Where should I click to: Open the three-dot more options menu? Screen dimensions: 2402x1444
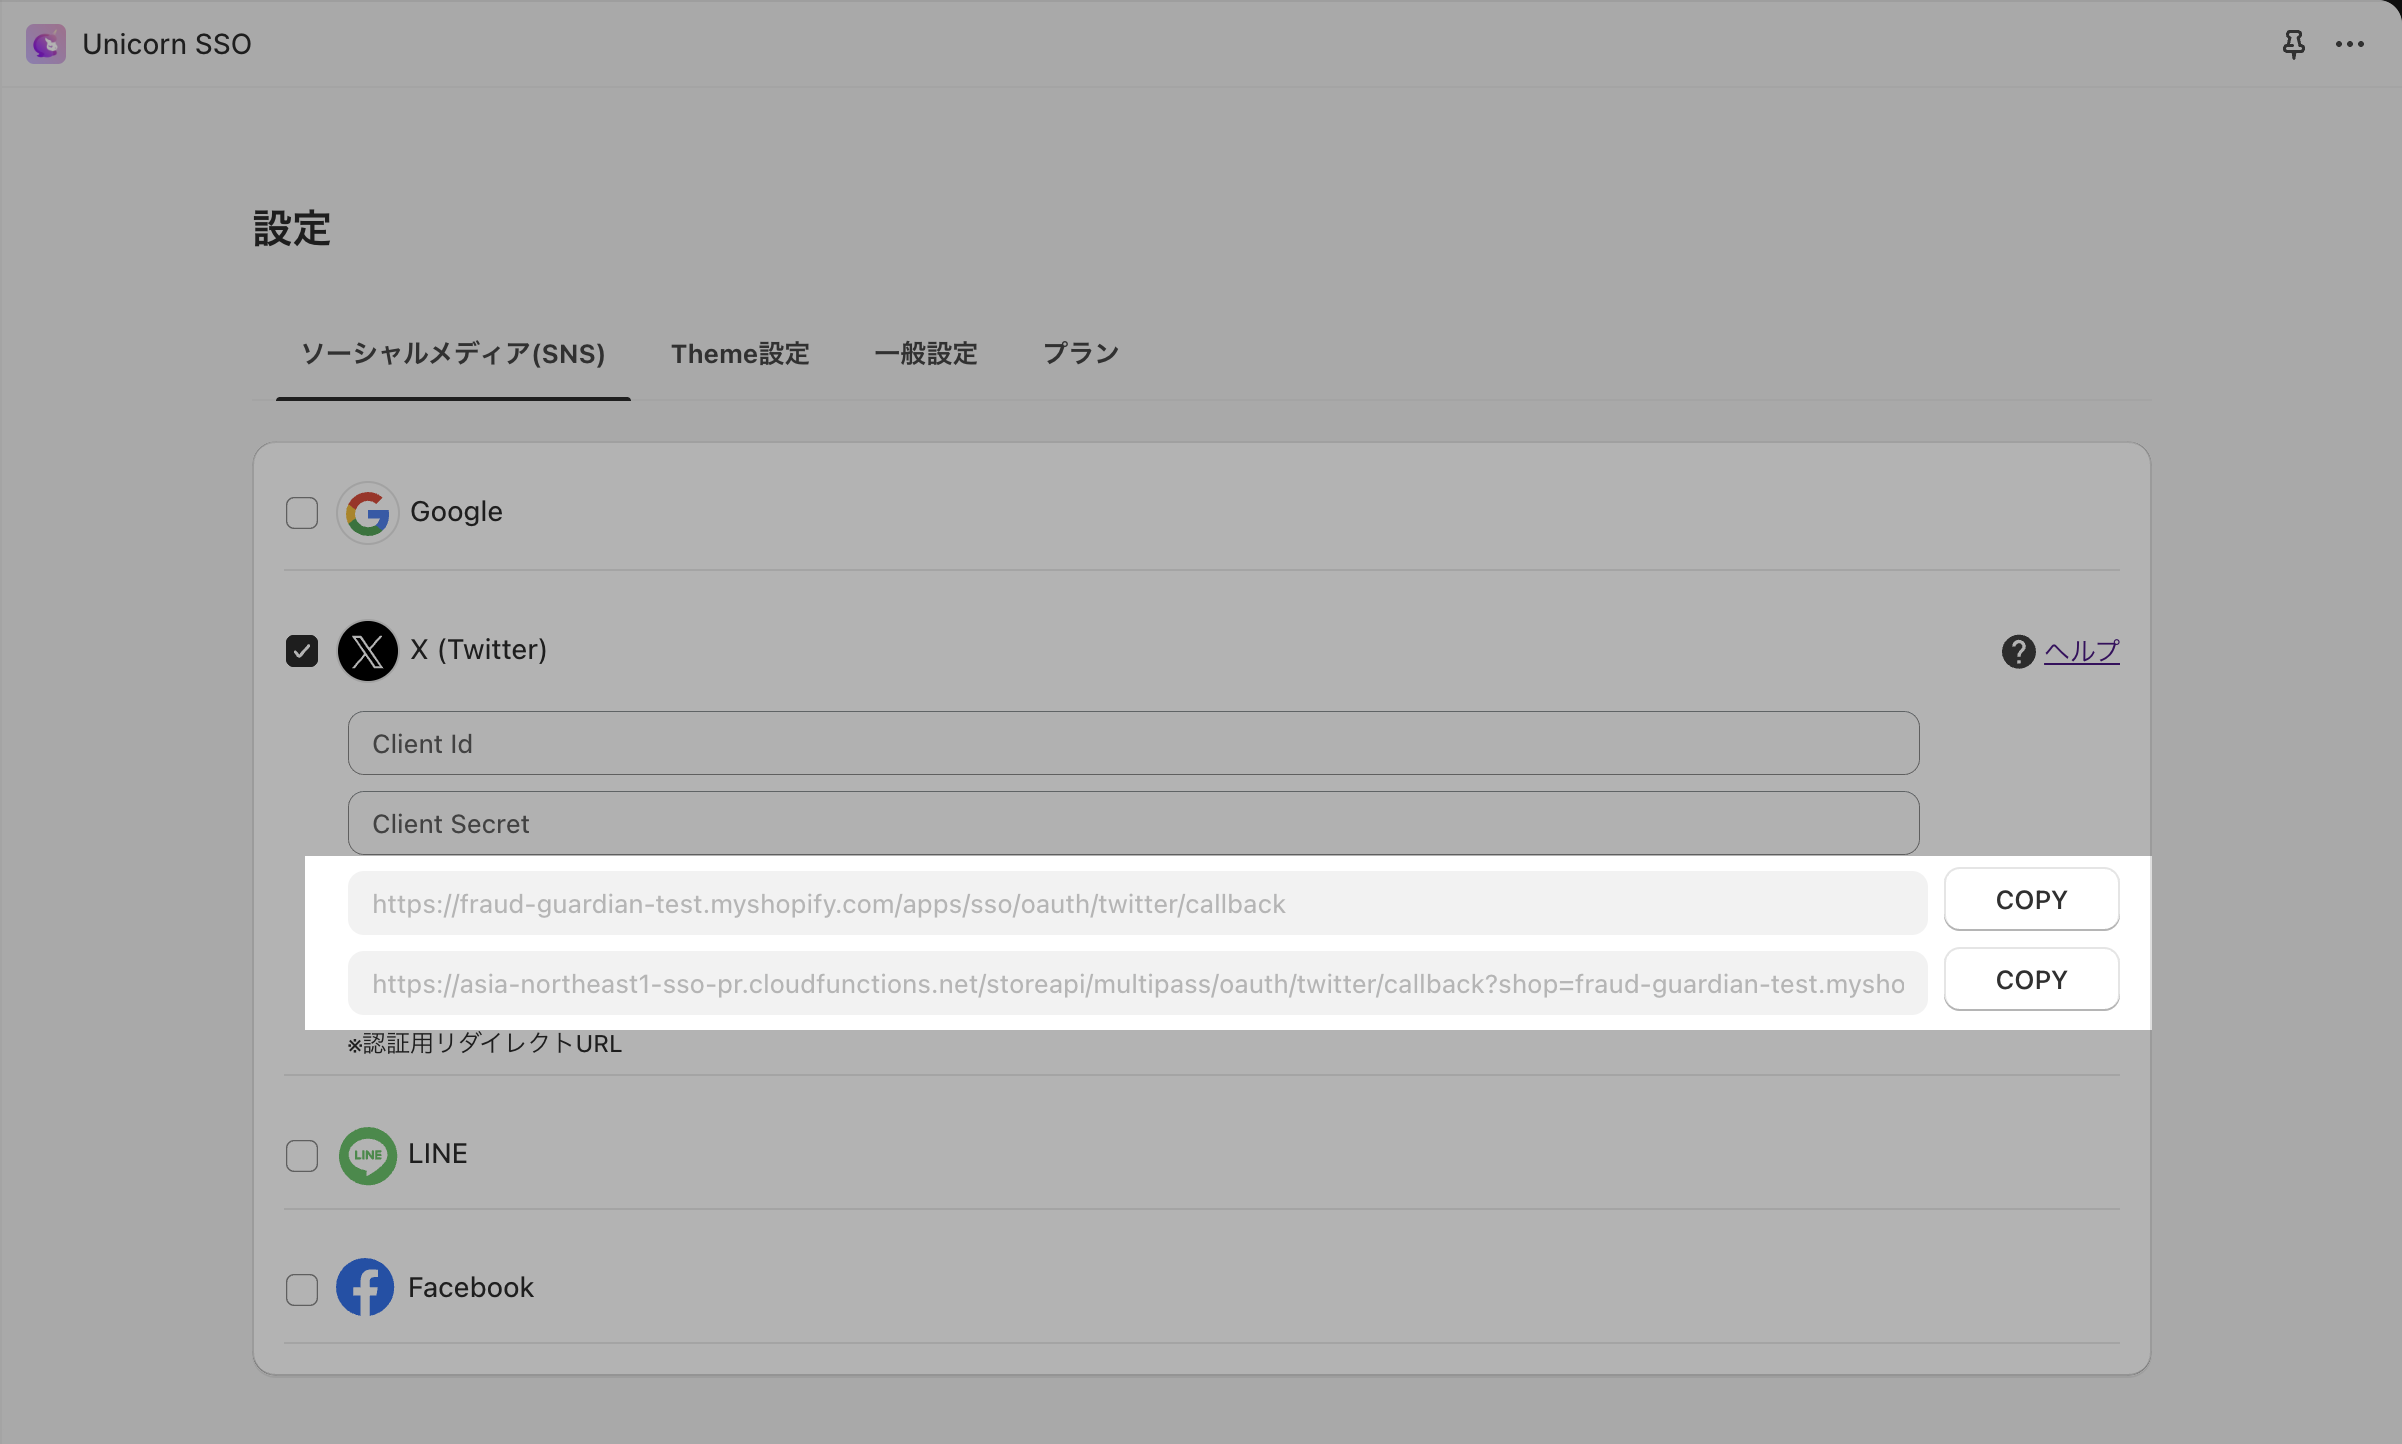pos(2349,44)
